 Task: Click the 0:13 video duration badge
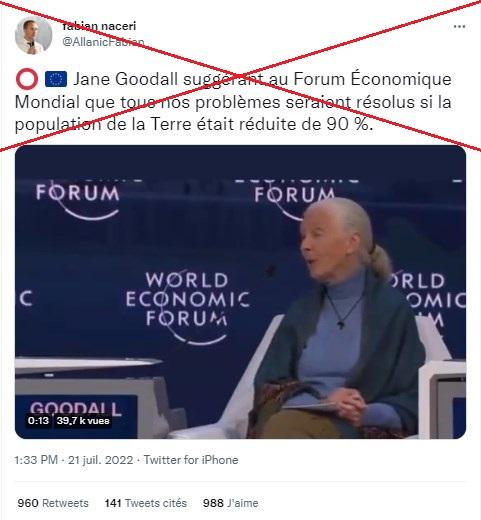tap(38, 421)
